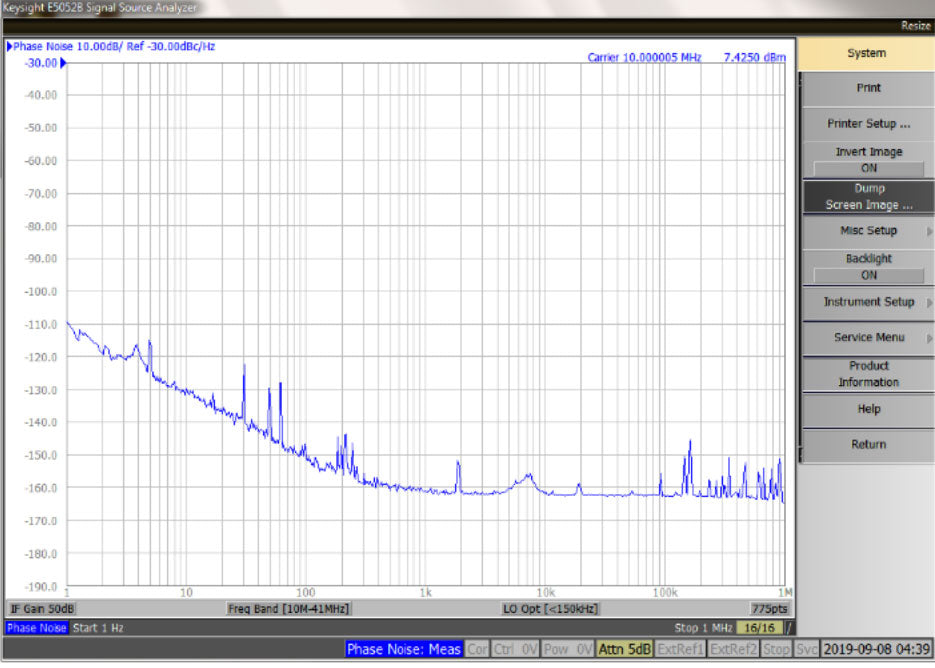Click the Attn 5dB status indicator
935x668 pixels.
coord(624,650)
